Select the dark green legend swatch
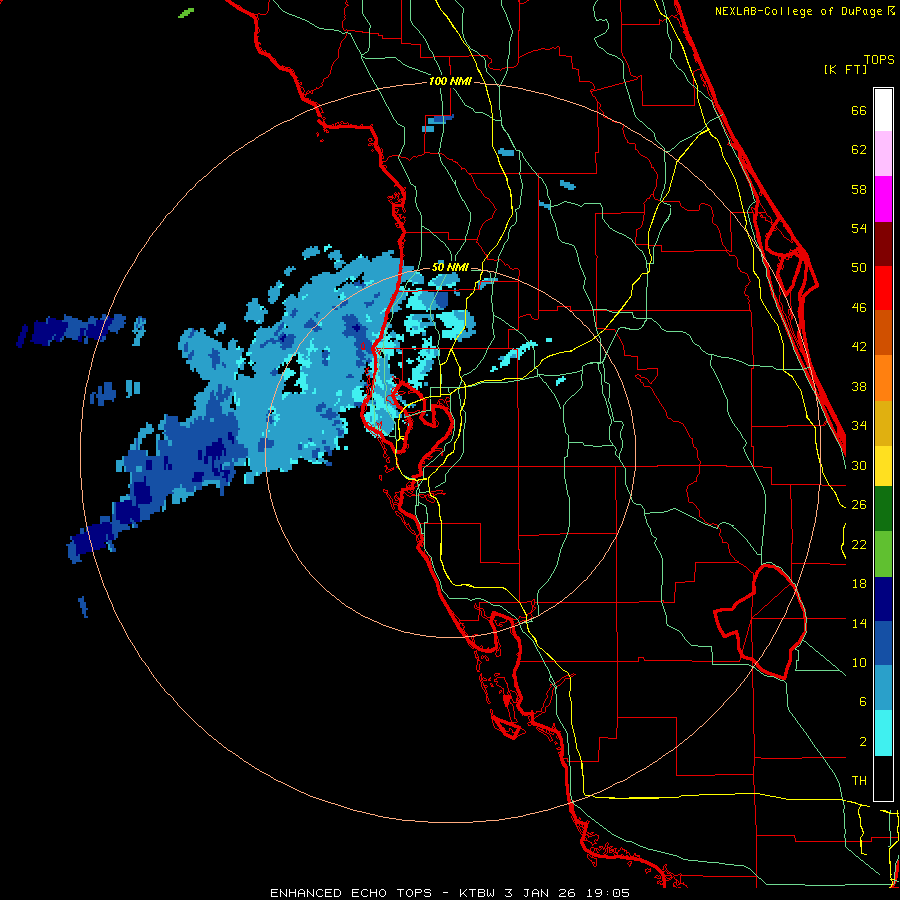This screenshot has height=900, width=900. (883, 509)
